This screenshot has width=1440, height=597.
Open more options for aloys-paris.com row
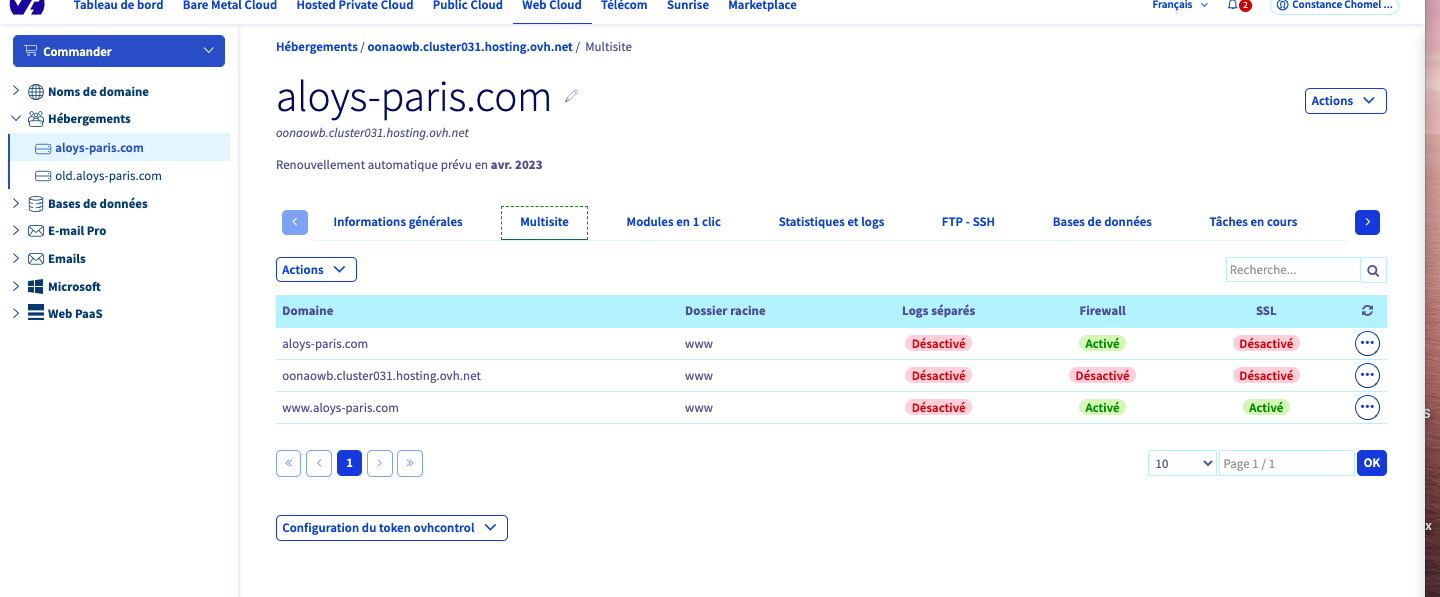1367,344
